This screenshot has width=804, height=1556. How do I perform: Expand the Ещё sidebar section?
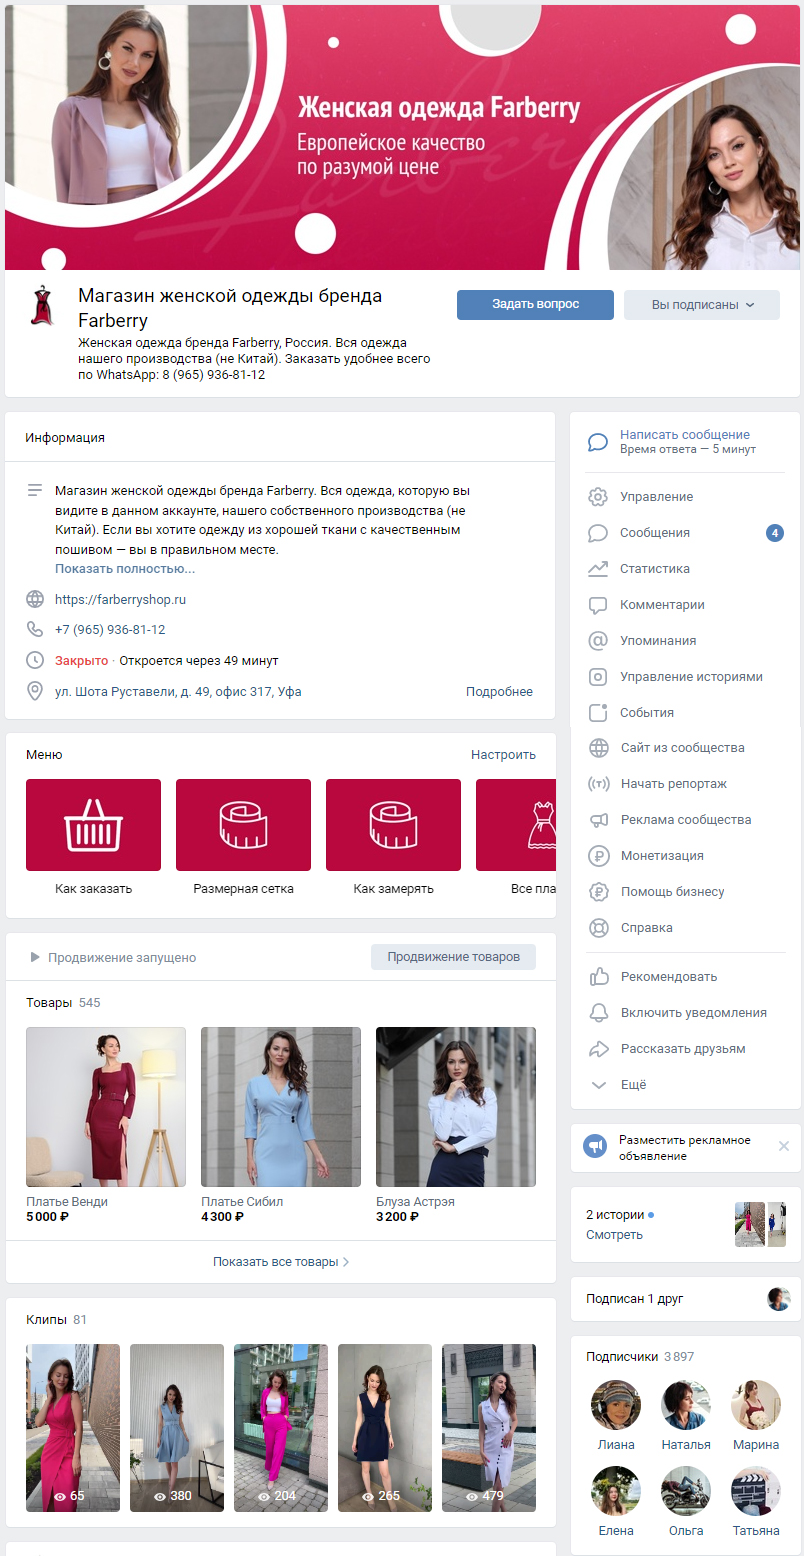[633, 1085]
